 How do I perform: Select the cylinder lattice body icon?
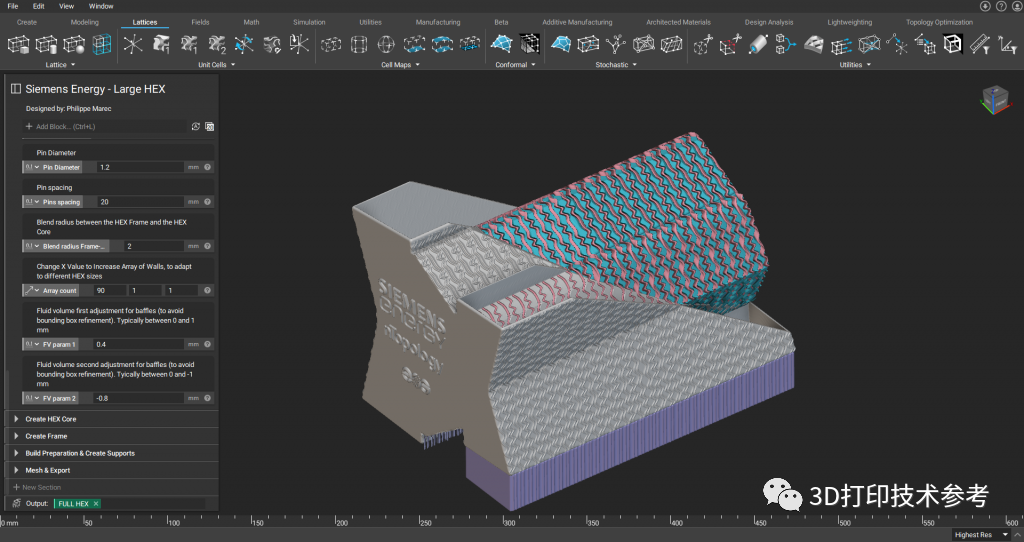coord(46,44)
